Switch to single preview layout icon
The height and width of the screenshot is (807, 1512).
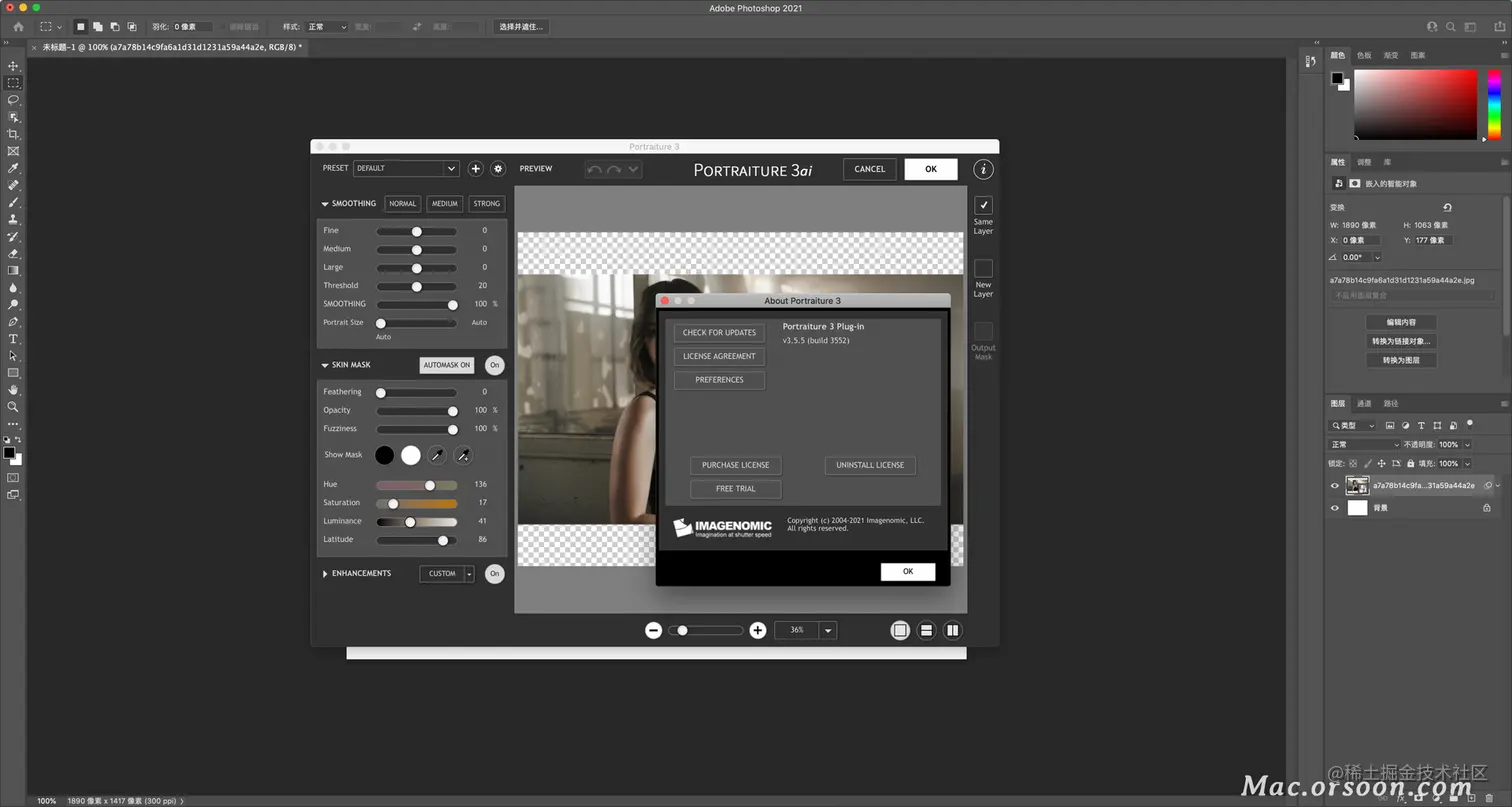900,630
